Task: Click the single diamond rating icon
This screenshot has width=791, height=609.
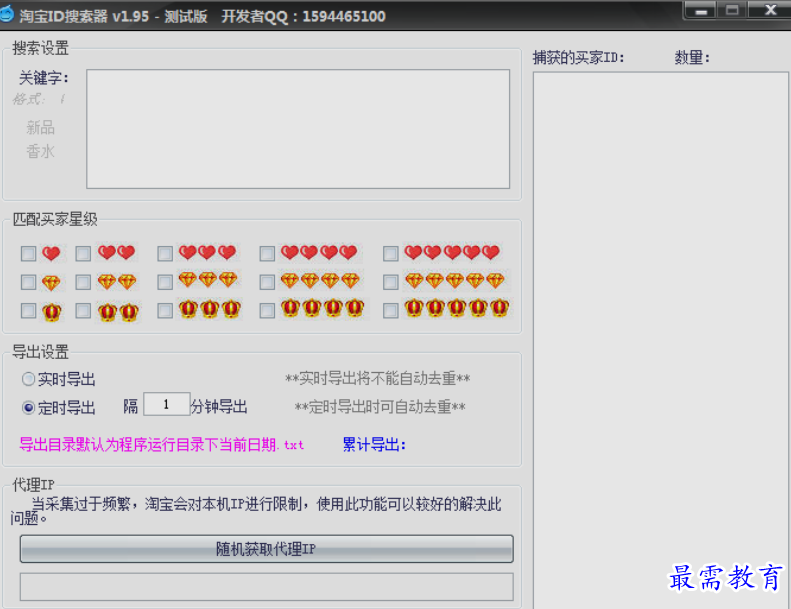Action: (x=51, y=283)
